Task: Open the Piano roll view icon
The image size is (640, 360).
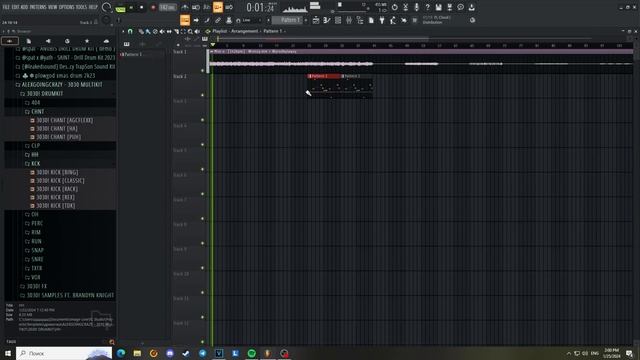Action: coord(327,20)
